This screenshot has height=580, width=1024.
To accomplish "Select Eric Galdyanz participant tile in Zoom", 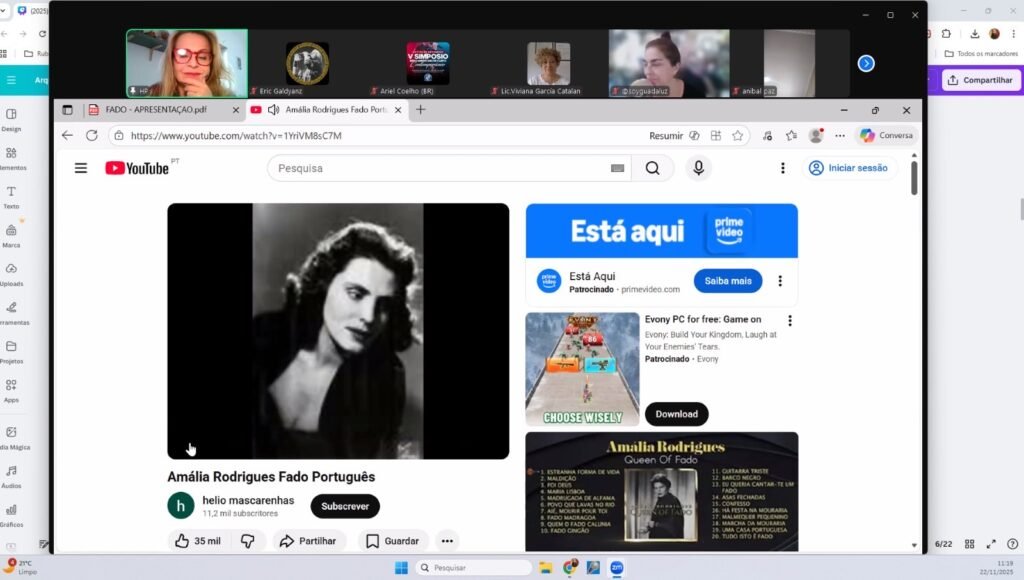I will (x=308, y=63).
